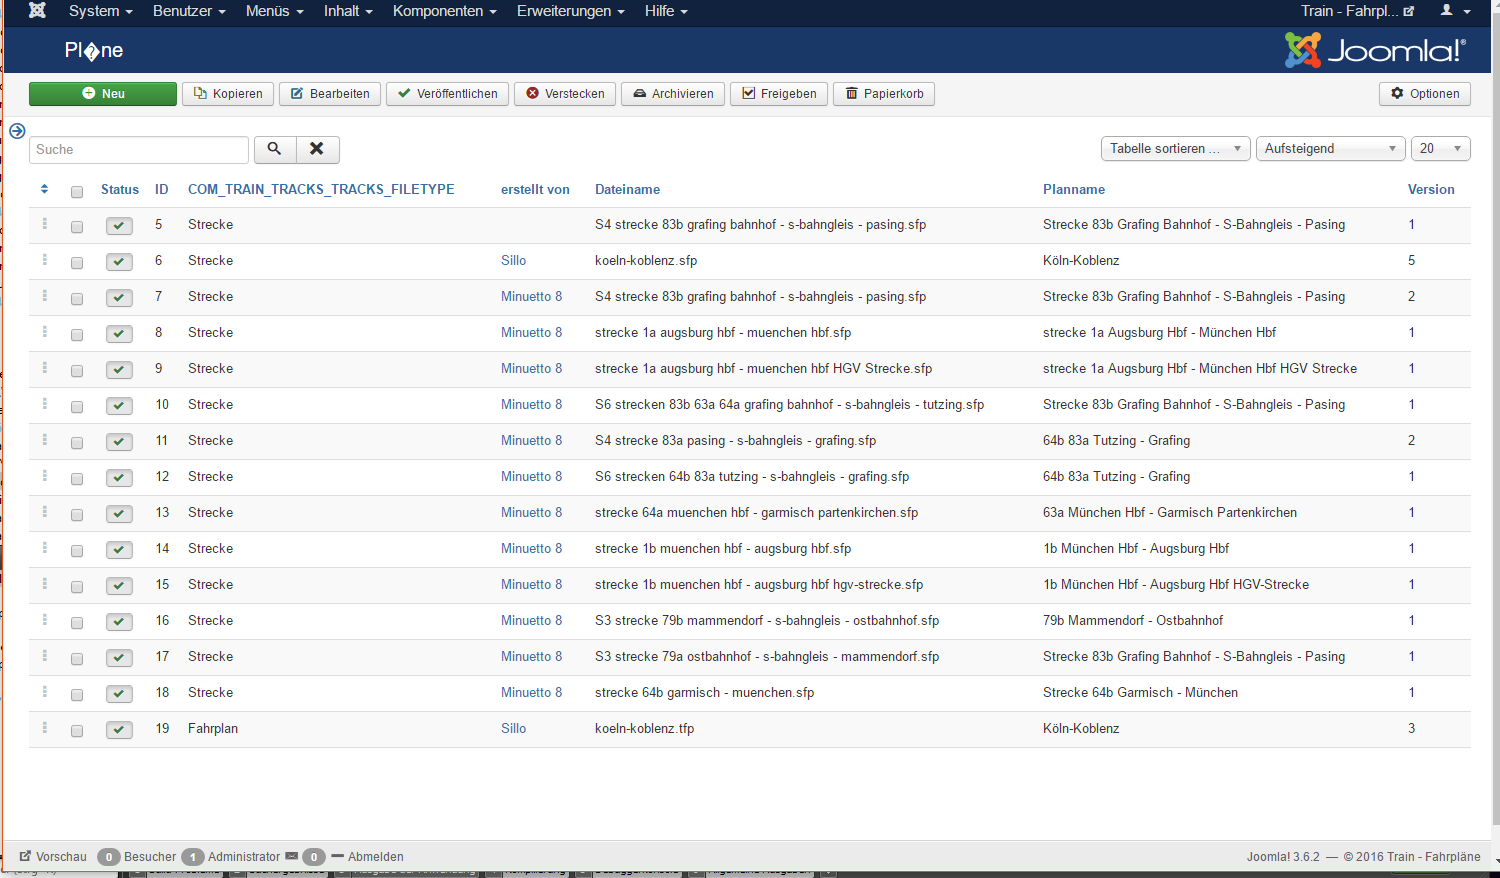The width and height of the screenshot is (1500, 878).
Task: Select the checkbox for row ID 17
Action: click(x=77, y=659)
